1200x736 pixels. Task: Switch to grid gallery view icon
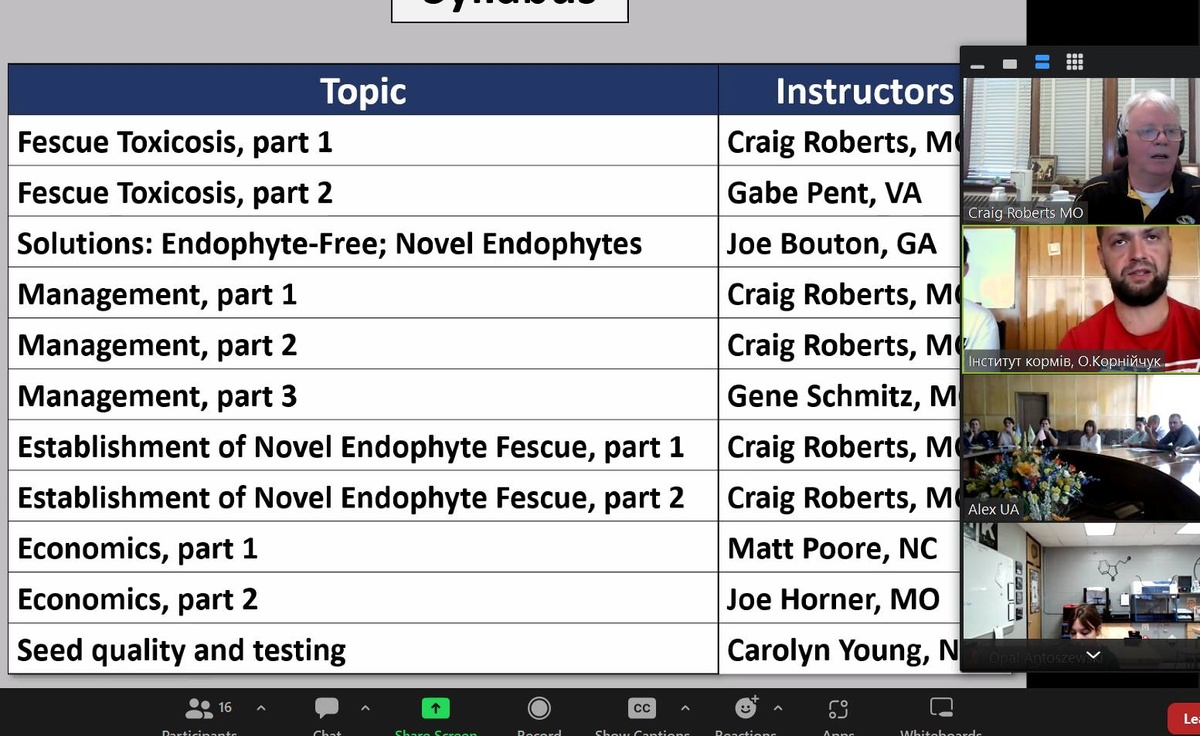click(x=1074, y=62)
